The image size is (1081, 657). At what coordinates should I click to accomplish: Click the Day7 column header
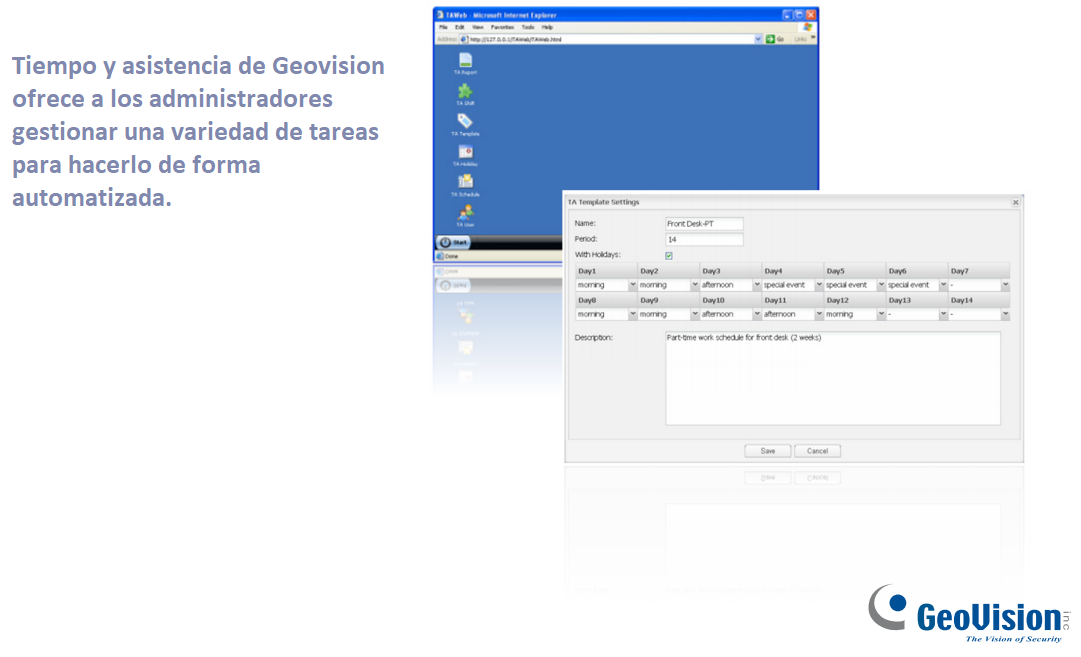point(979,271)
